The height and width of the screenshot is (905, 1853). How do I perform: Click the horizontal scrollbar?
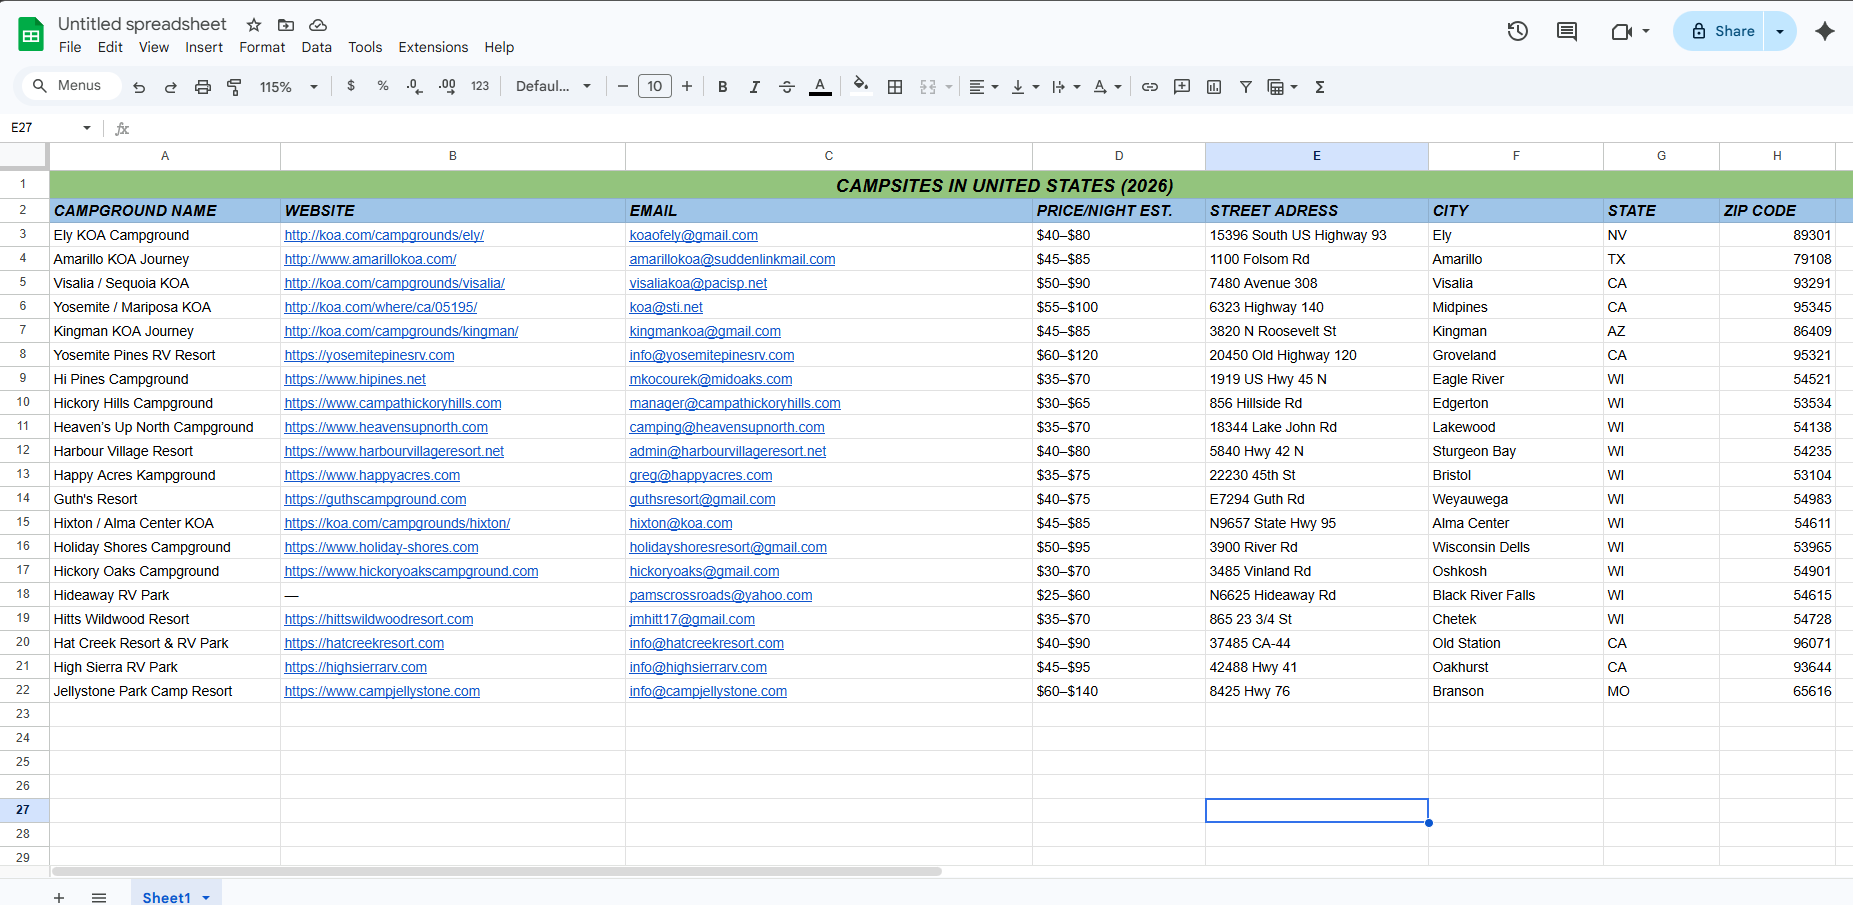497,871
